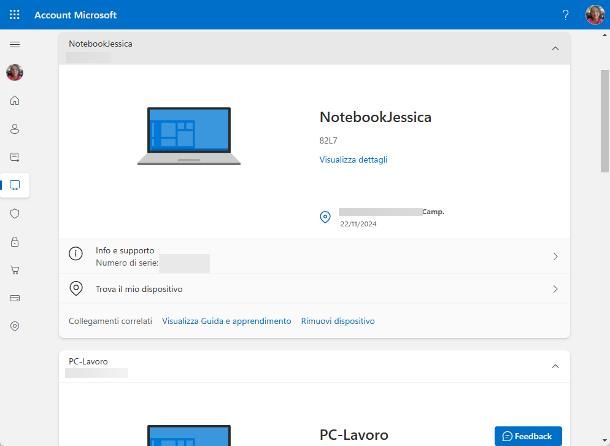Go to Home in the sidebar

pos(15,101)
